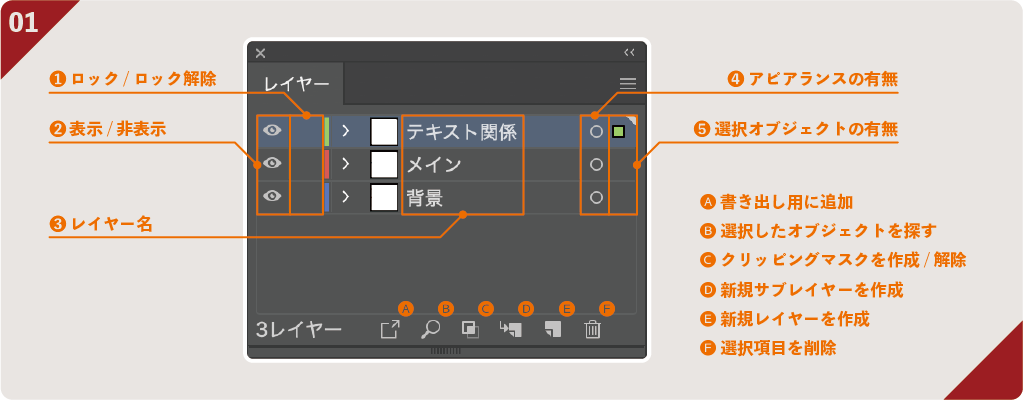
Task: Hide the テキスト関係 layer with eye icon
Action: 272,131
